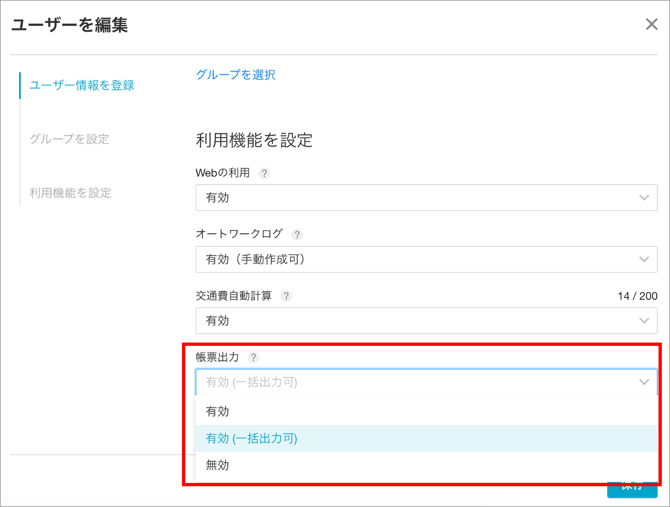The image size is (670, 507).
Task: Close the ユーザーを編集 dialog with the X
Action: pos(651,24)
